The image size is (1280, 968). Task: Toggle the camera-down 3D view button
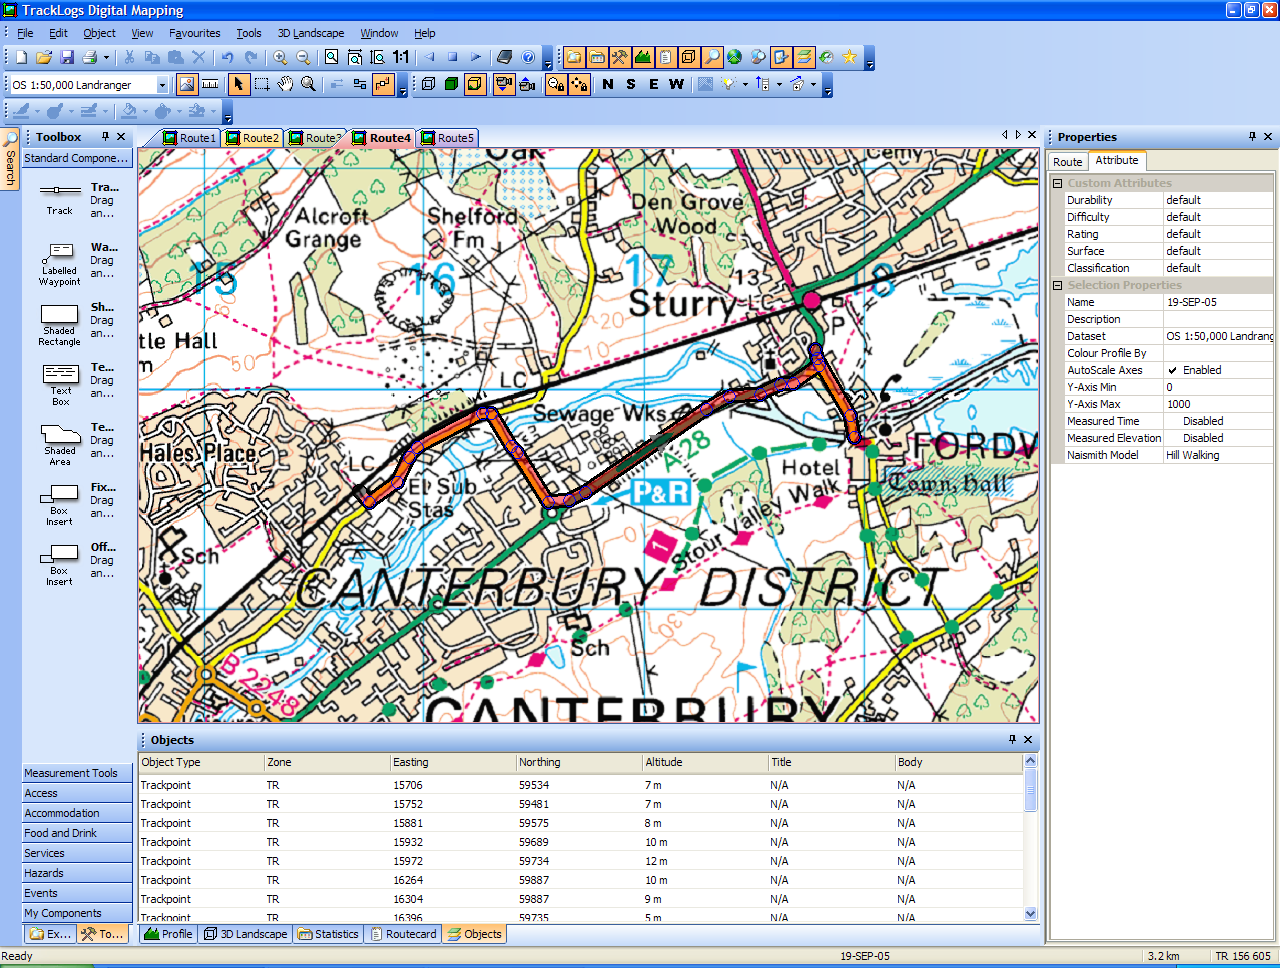tap(504, 85)
